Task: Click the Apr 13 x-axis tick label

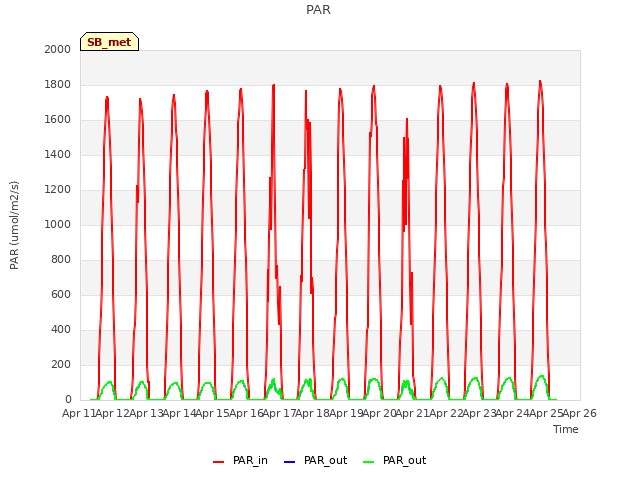Action: click(146, 413)
